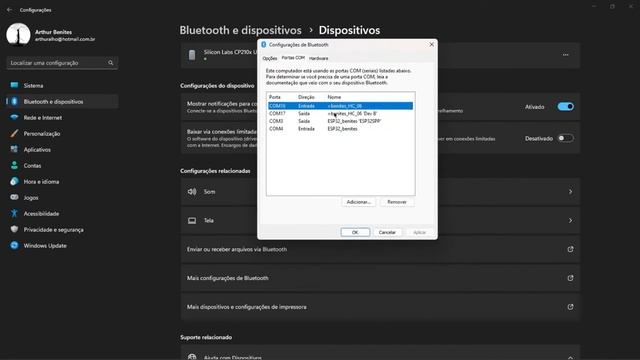
Task: Click the Cancelar button
Action: tap(387, 232)
